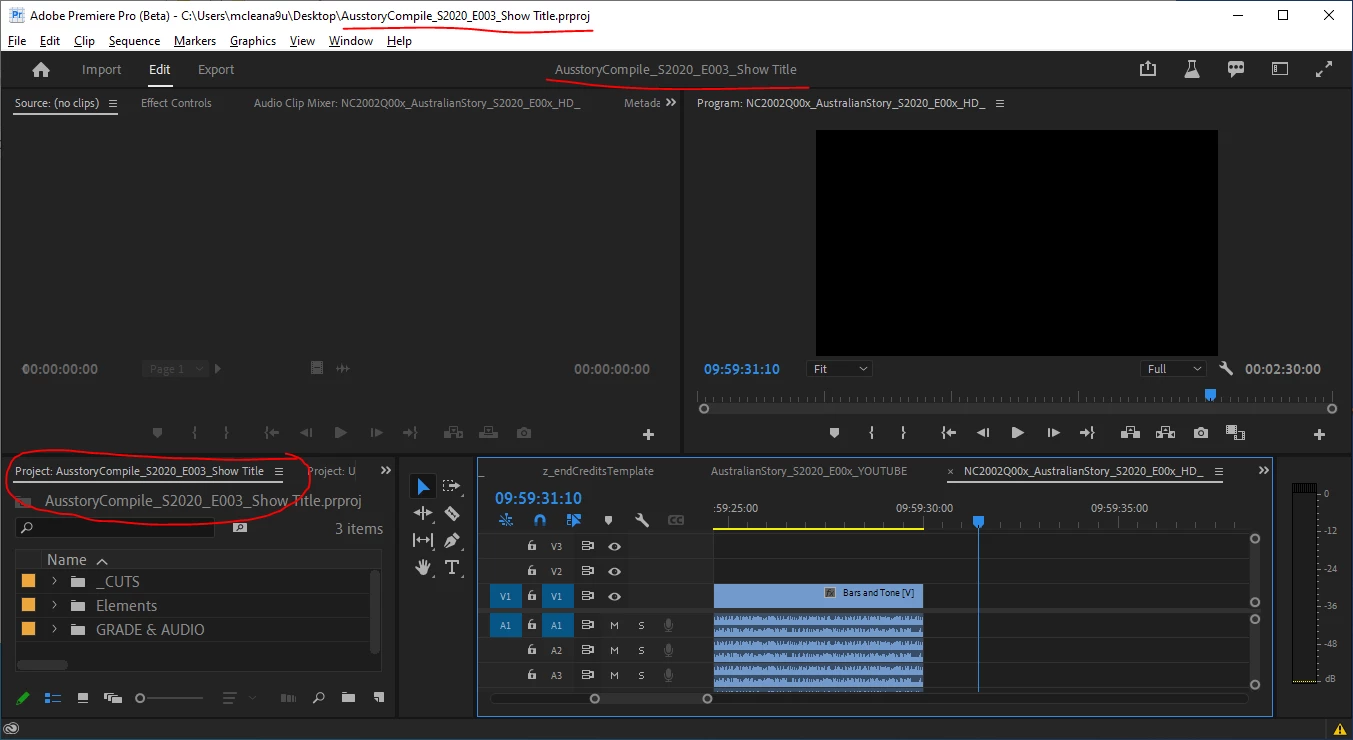Click Extract button in Program monitor
This screenshot has width=1353, height=740.
pyautogui.click(x=1165, y=433)
